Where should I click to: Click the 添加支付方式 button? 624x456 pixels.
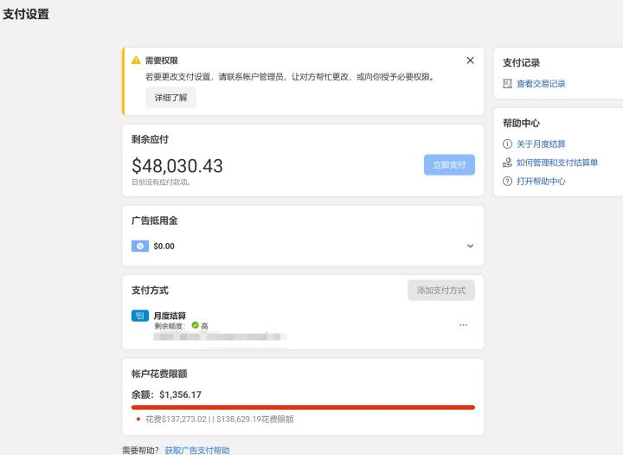point(440,290)
